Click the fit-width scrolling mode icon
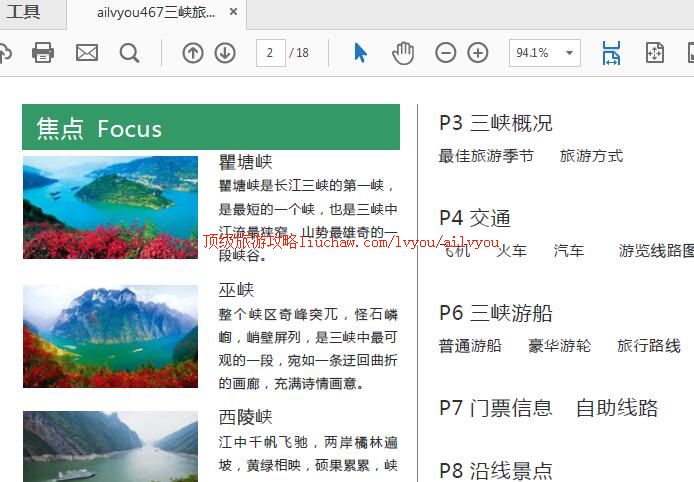 point(611,53)
